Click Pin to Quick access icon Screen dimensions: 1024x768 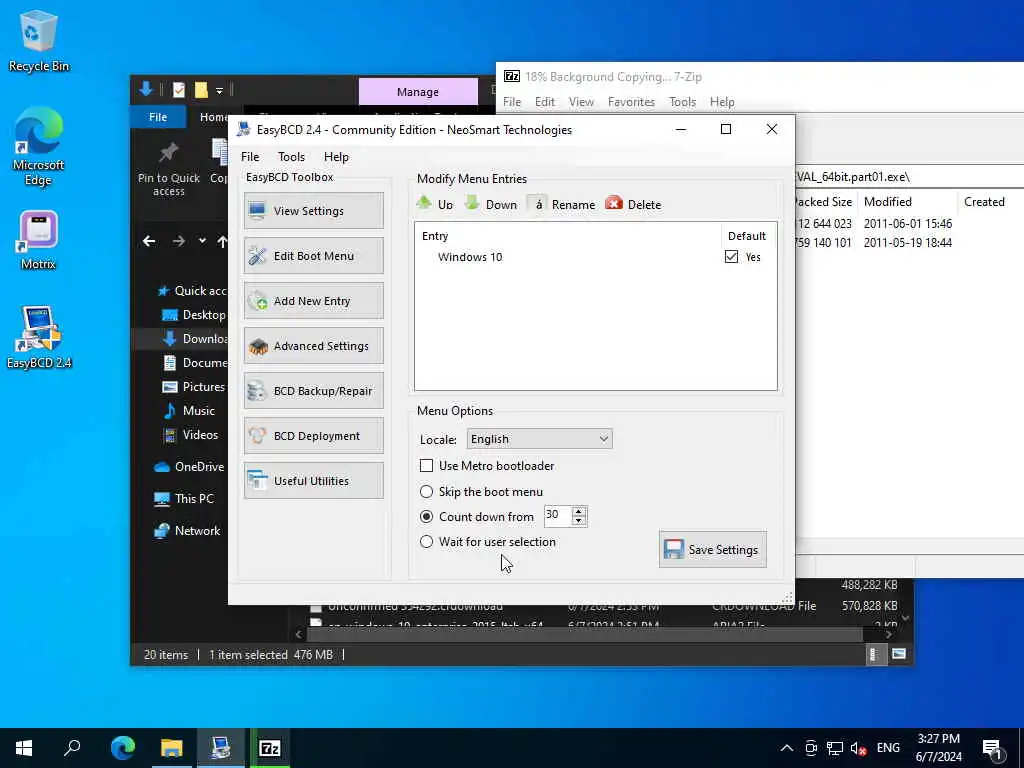168,168
